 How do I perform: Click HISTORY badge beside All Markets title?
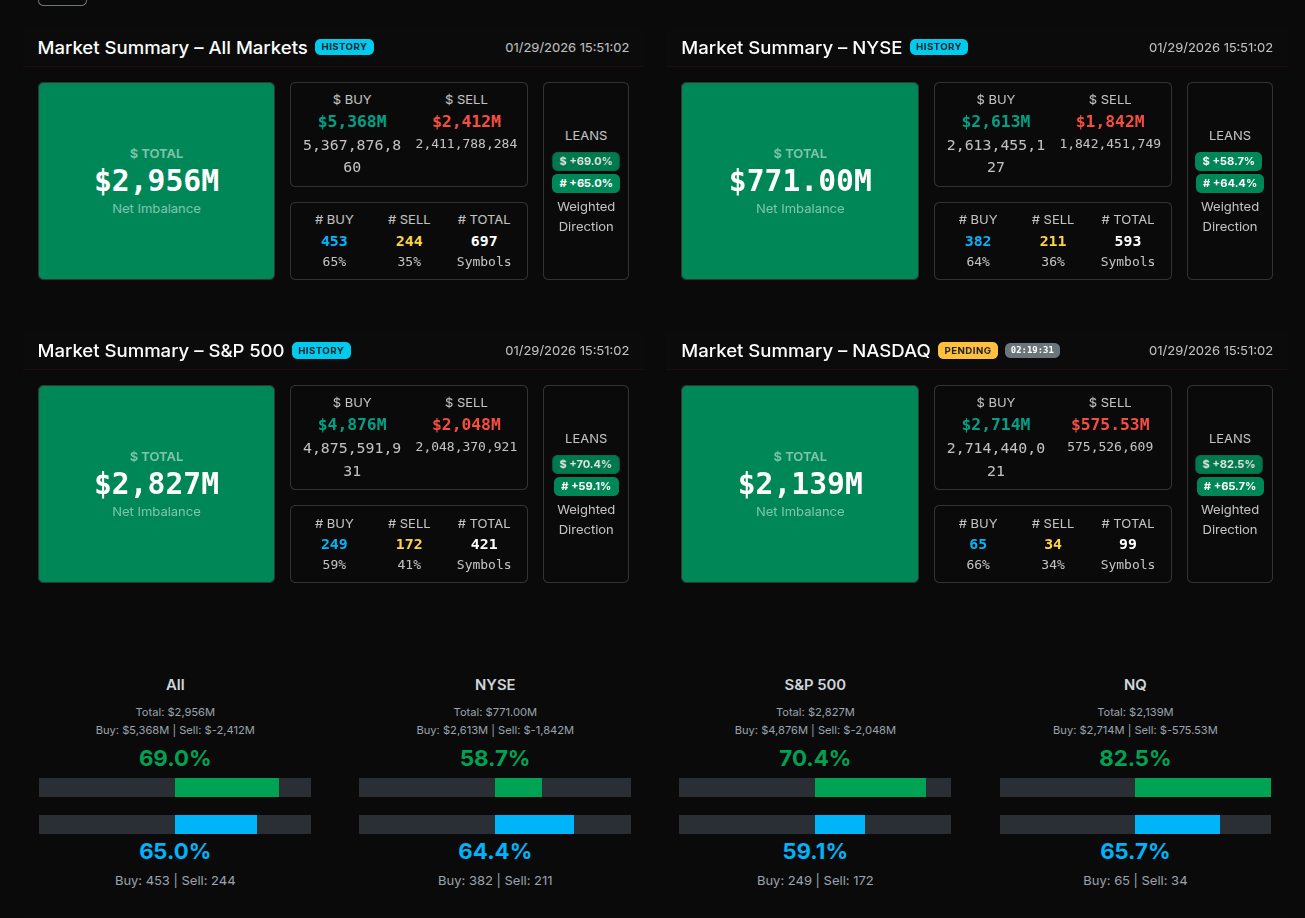coord(344,47)
